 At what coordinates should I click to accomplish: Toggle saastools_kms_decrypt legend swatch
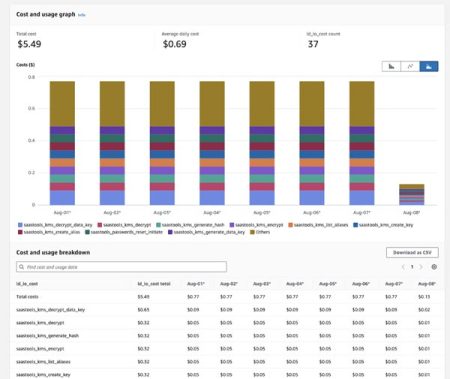(x=100, y=225)
